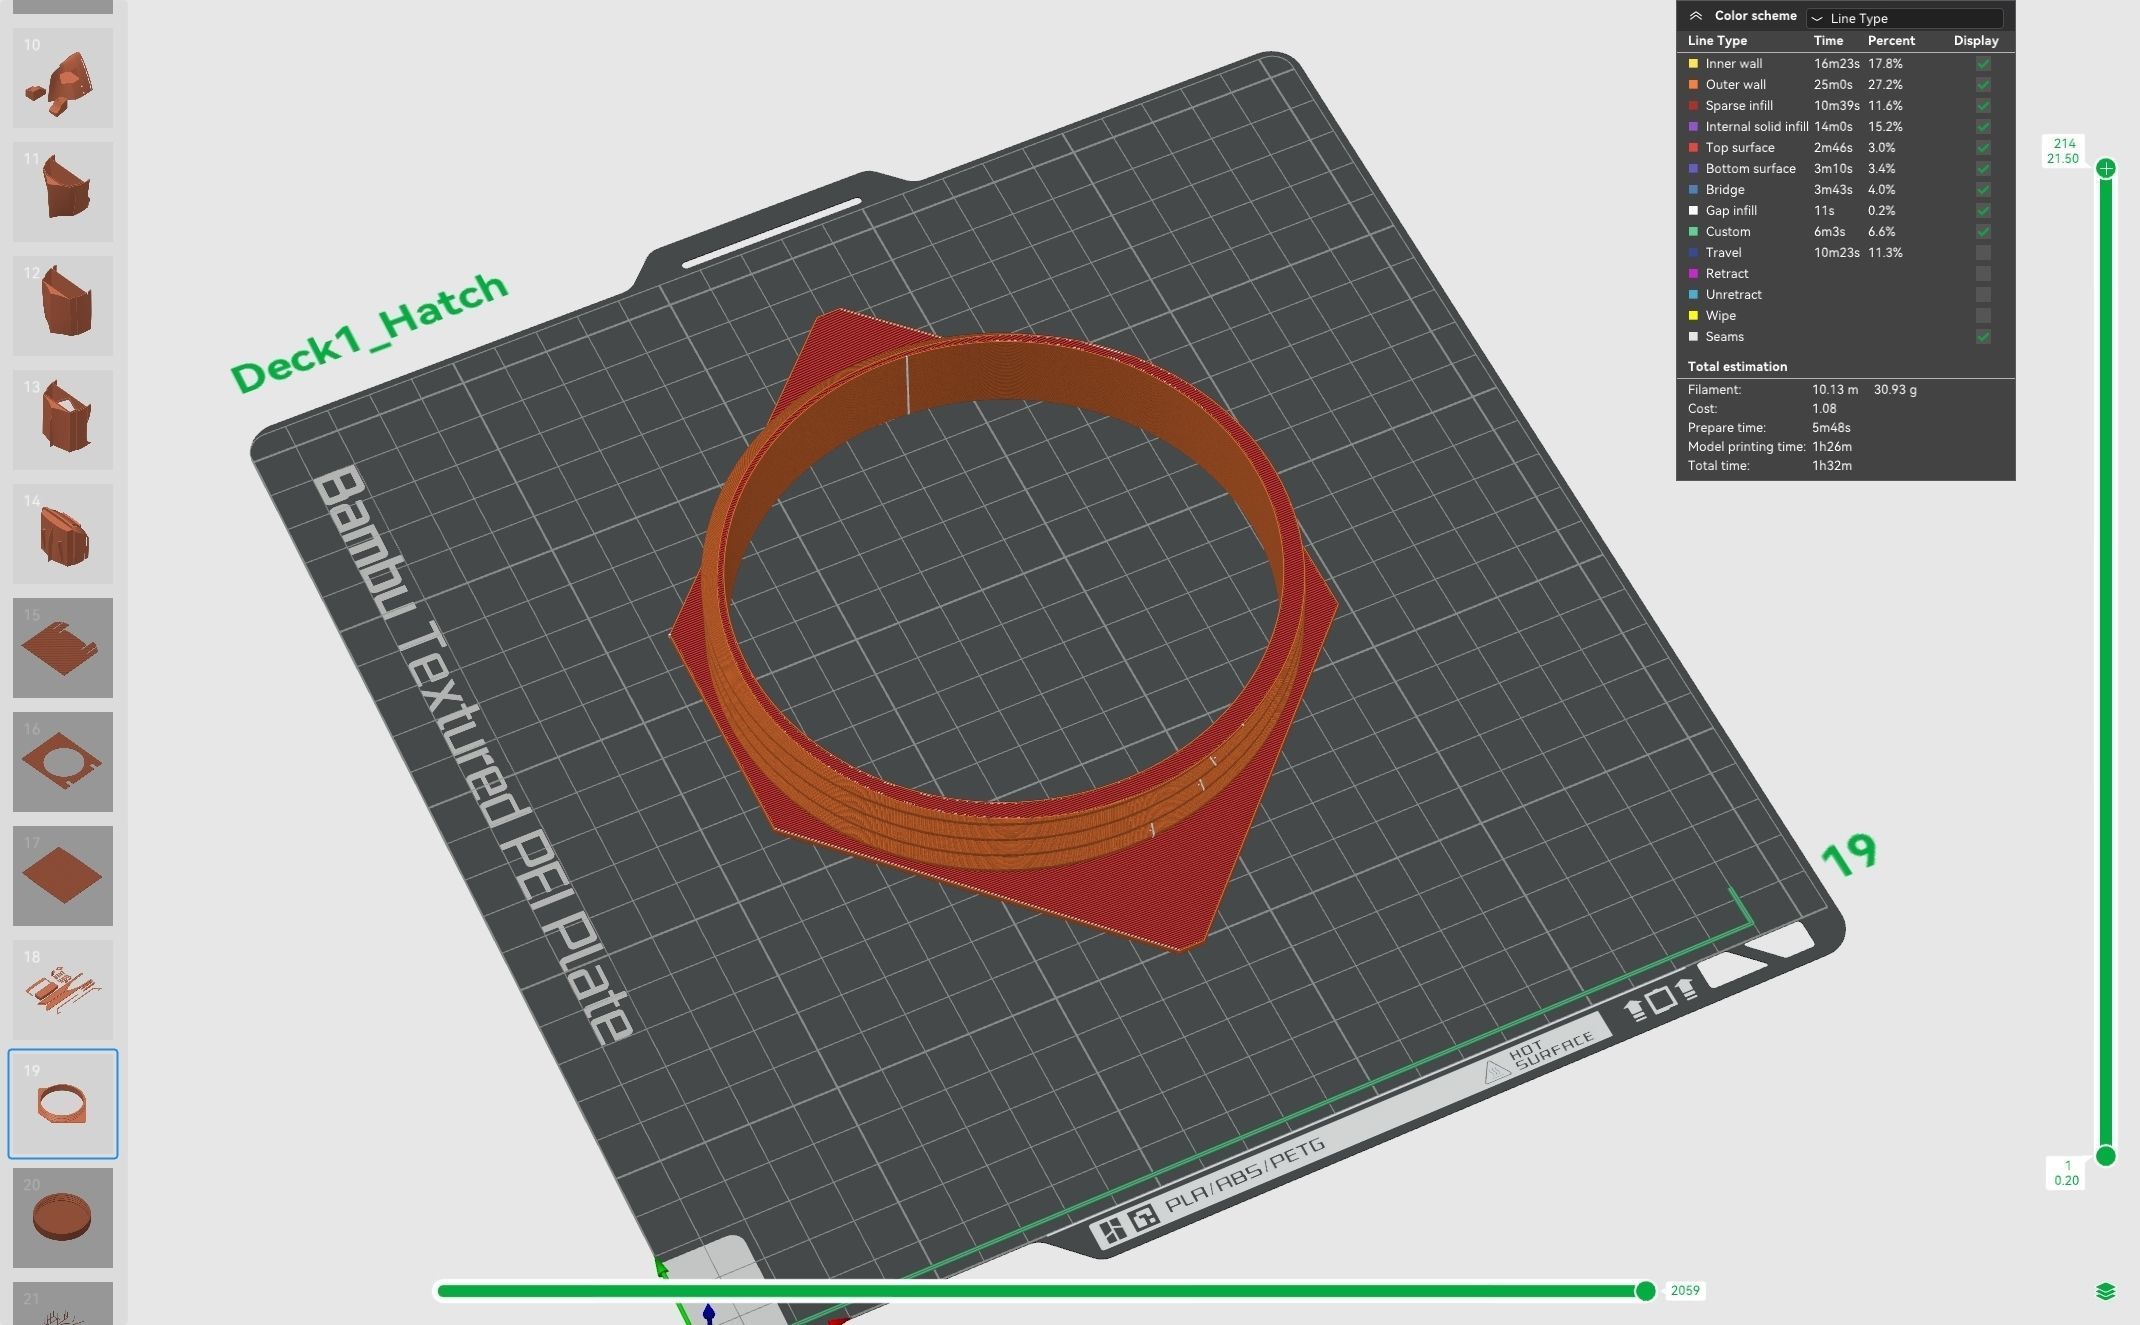The width and height of the screenshot is (2140, 1325).
Task: Click the Outer wall orange color swatch
Action: 1693,85
